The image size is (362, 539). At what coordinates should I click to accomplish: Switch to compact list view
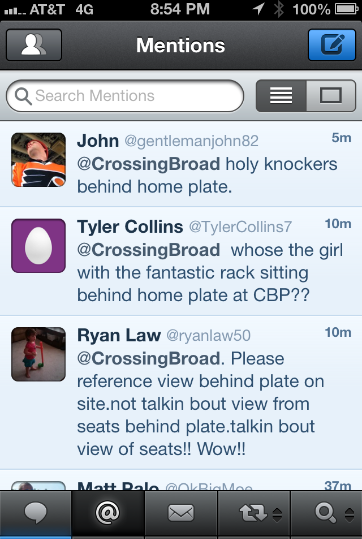click(281, 96)
